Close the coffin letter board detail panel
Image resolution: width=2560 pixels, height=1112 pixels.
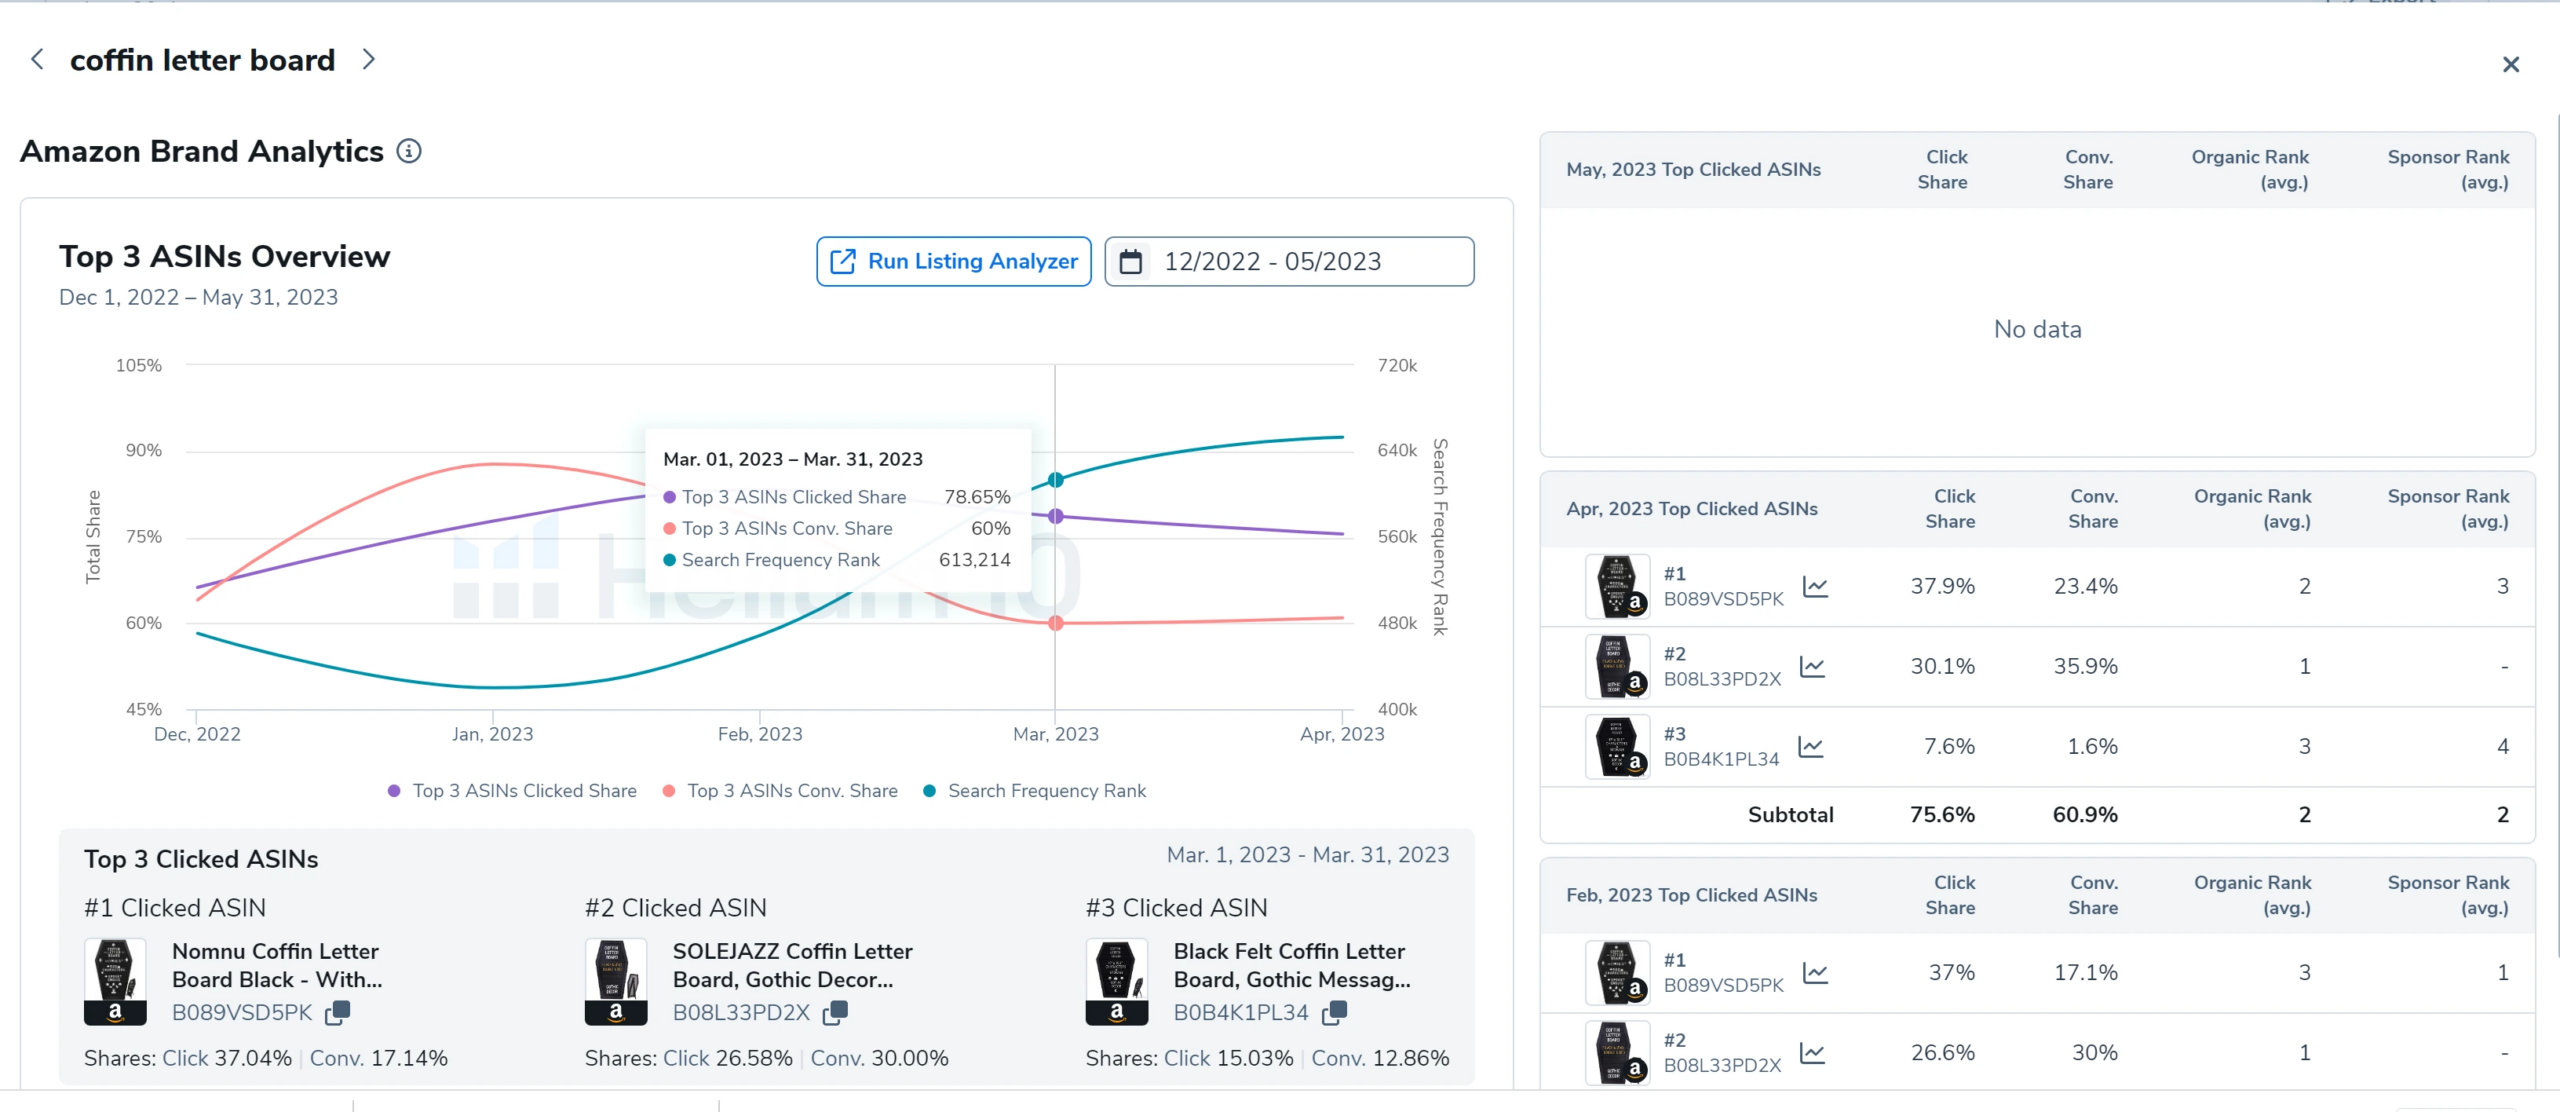pyautogui.click(x=2510, y=65)
